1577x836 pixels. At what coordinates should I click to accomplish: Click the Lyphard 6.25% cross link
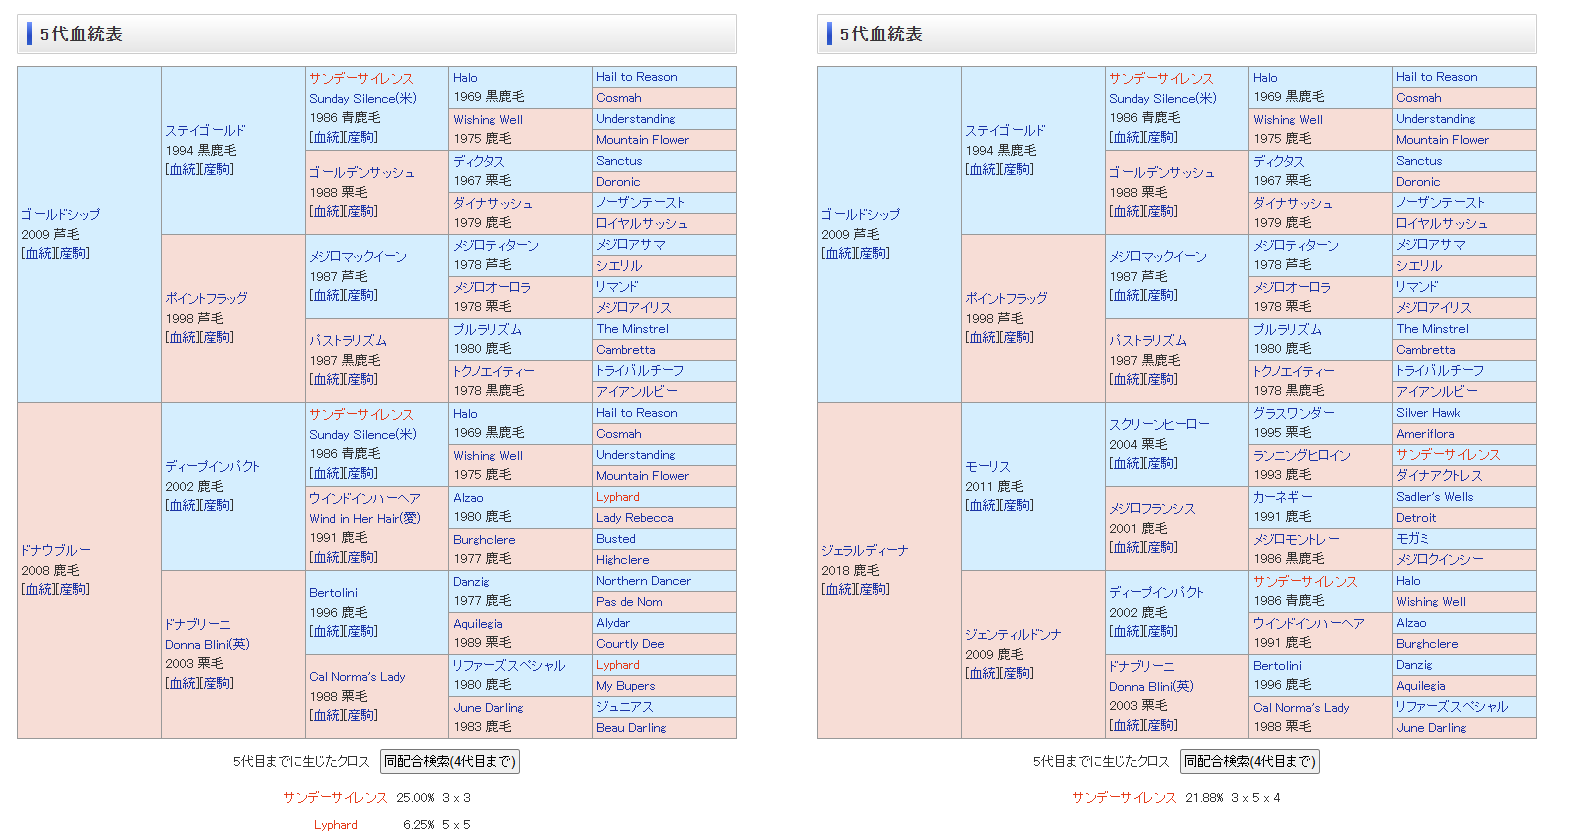point(335,825)
